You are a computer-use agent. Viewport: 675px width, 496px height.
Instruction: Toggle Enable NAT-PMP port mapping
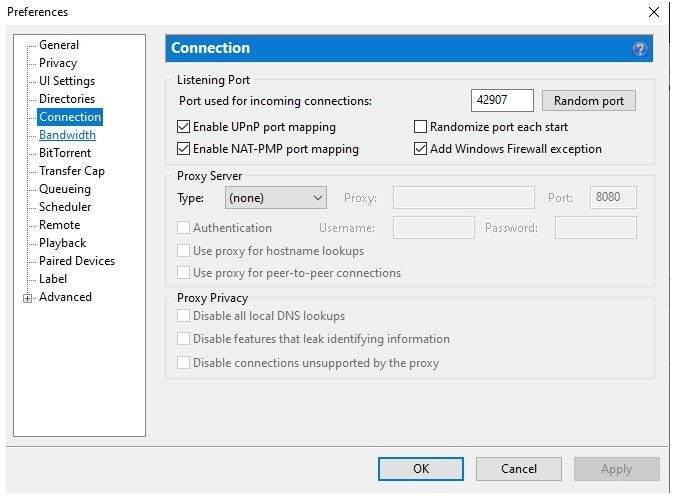point(183,149)
